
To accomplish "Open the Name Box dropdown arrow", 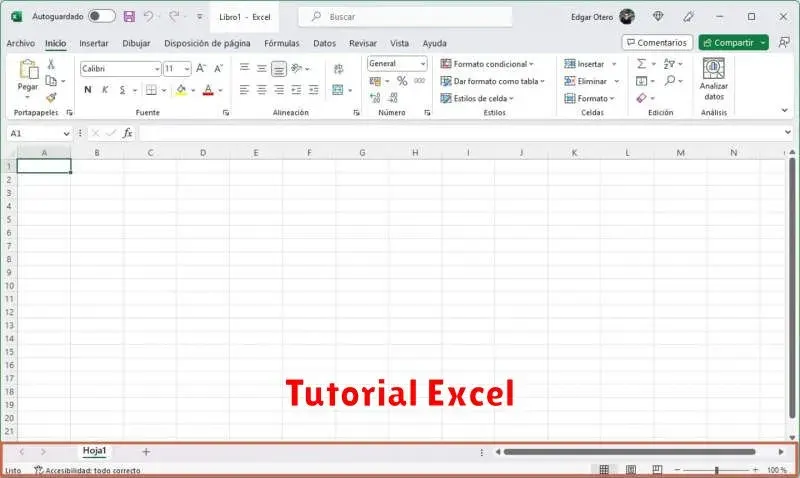I will coord(66,134).
